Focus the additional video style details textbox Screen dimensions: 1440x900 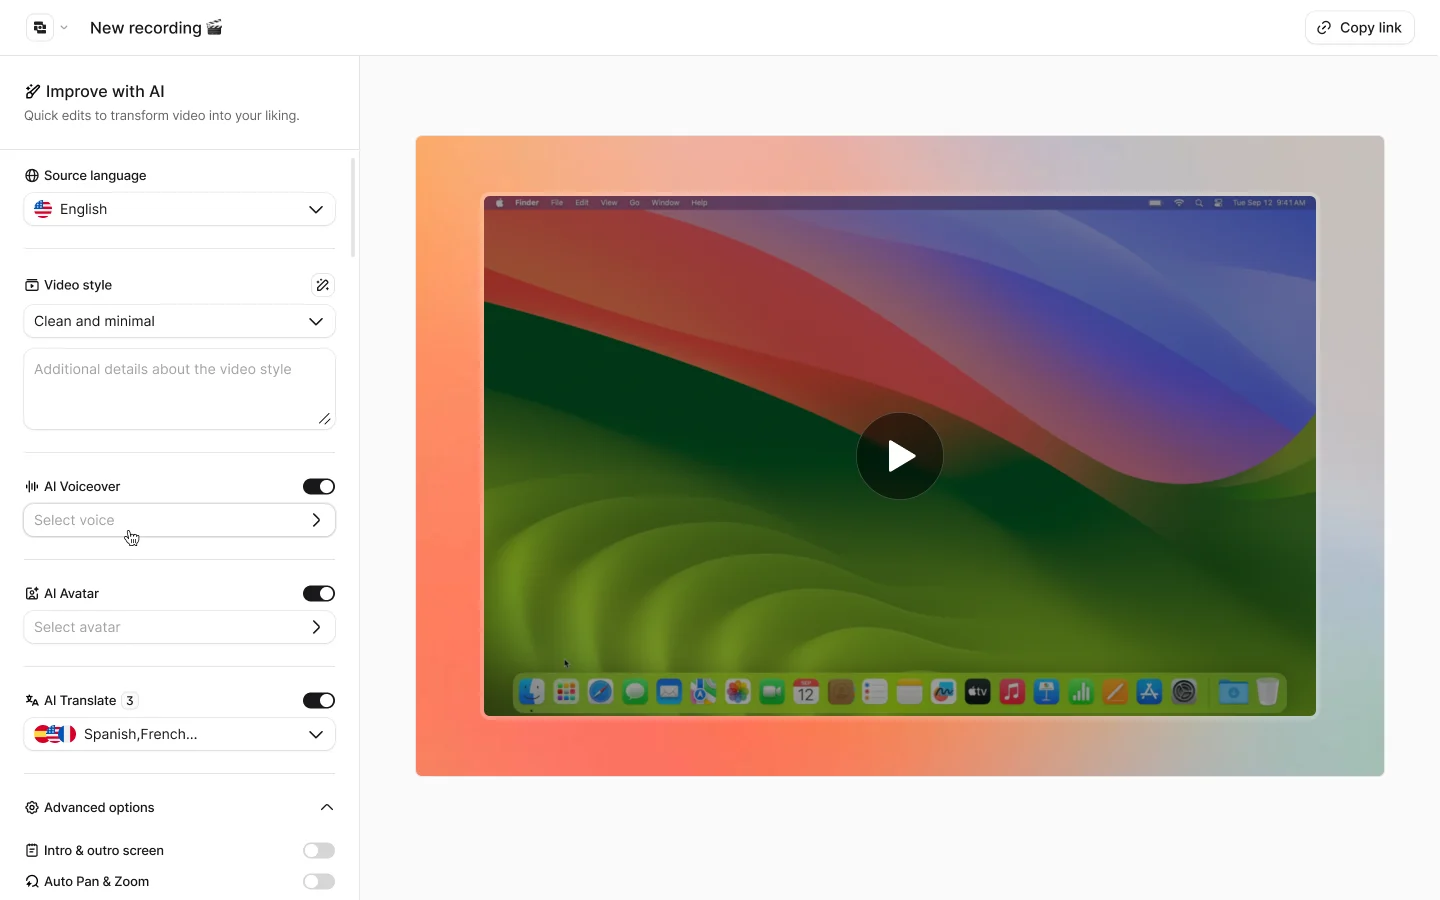pos(179,389)
